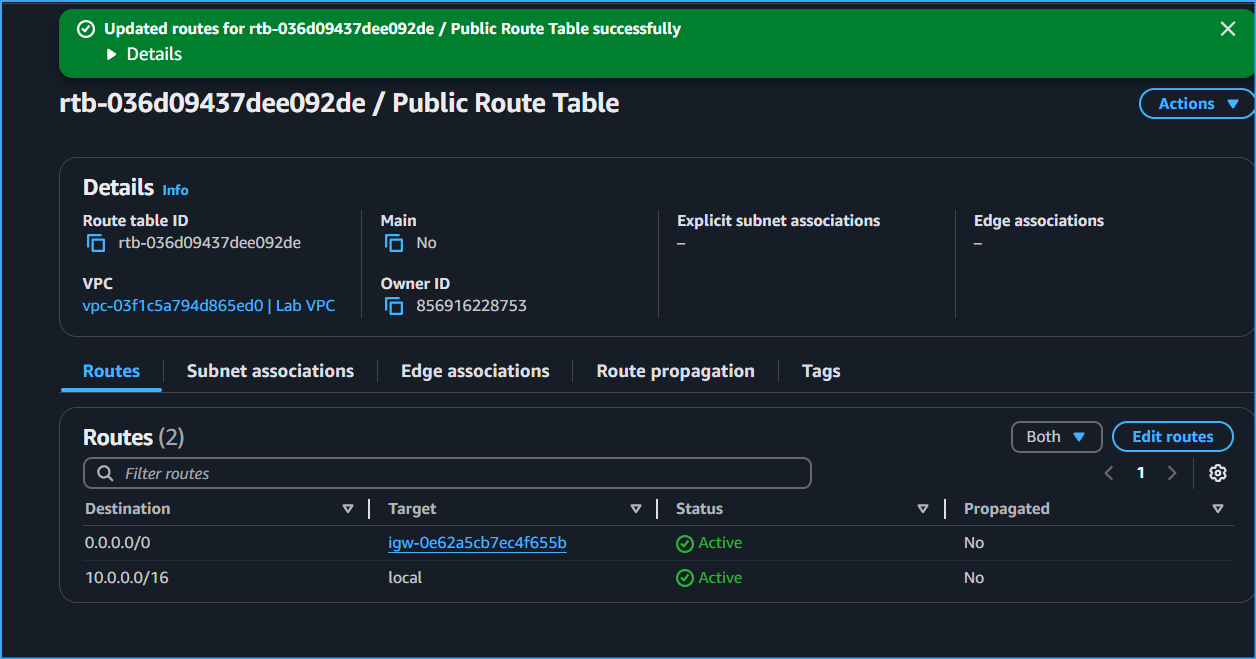1256x659 pixels.
Task: Dismiss the success notification banner
Action: click(1228, 28)
